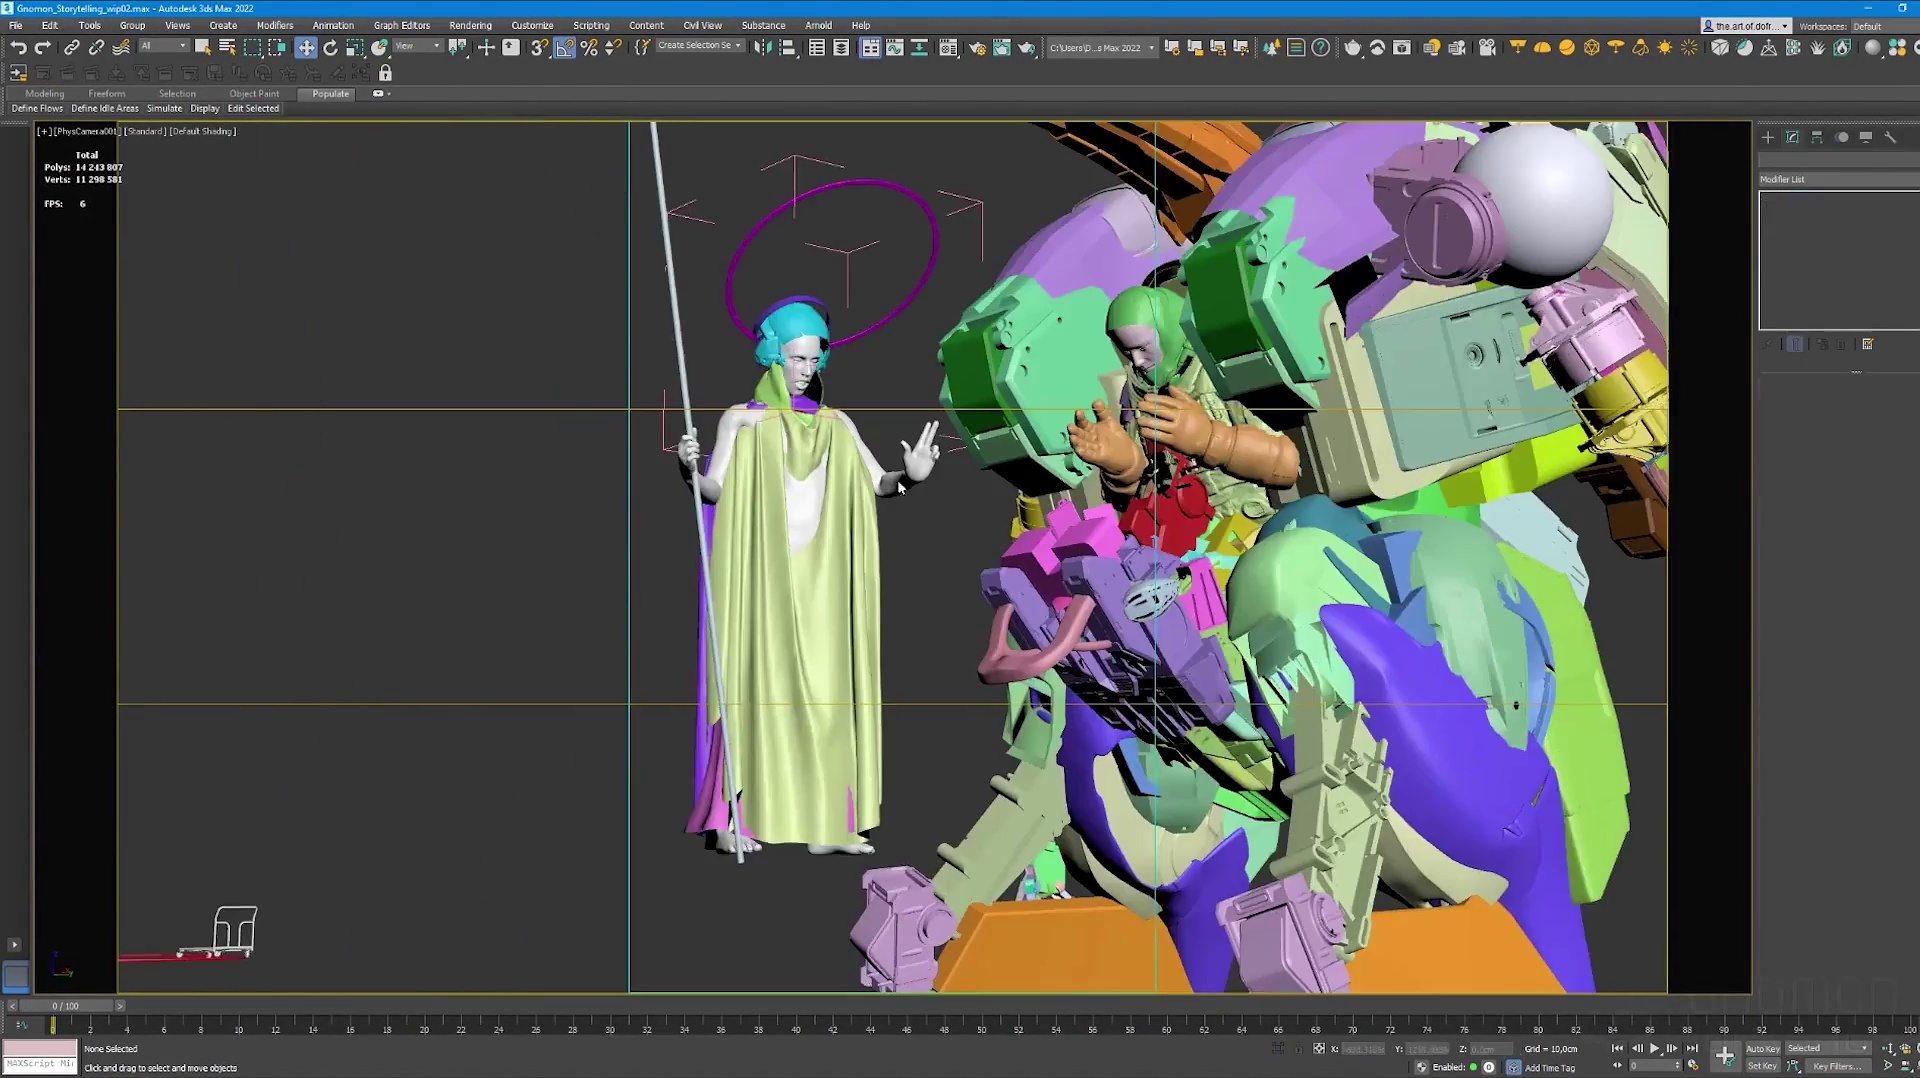Open the Arnold menu
The height and width of the screenshot is (1078, 1920).
coord(818,25)
